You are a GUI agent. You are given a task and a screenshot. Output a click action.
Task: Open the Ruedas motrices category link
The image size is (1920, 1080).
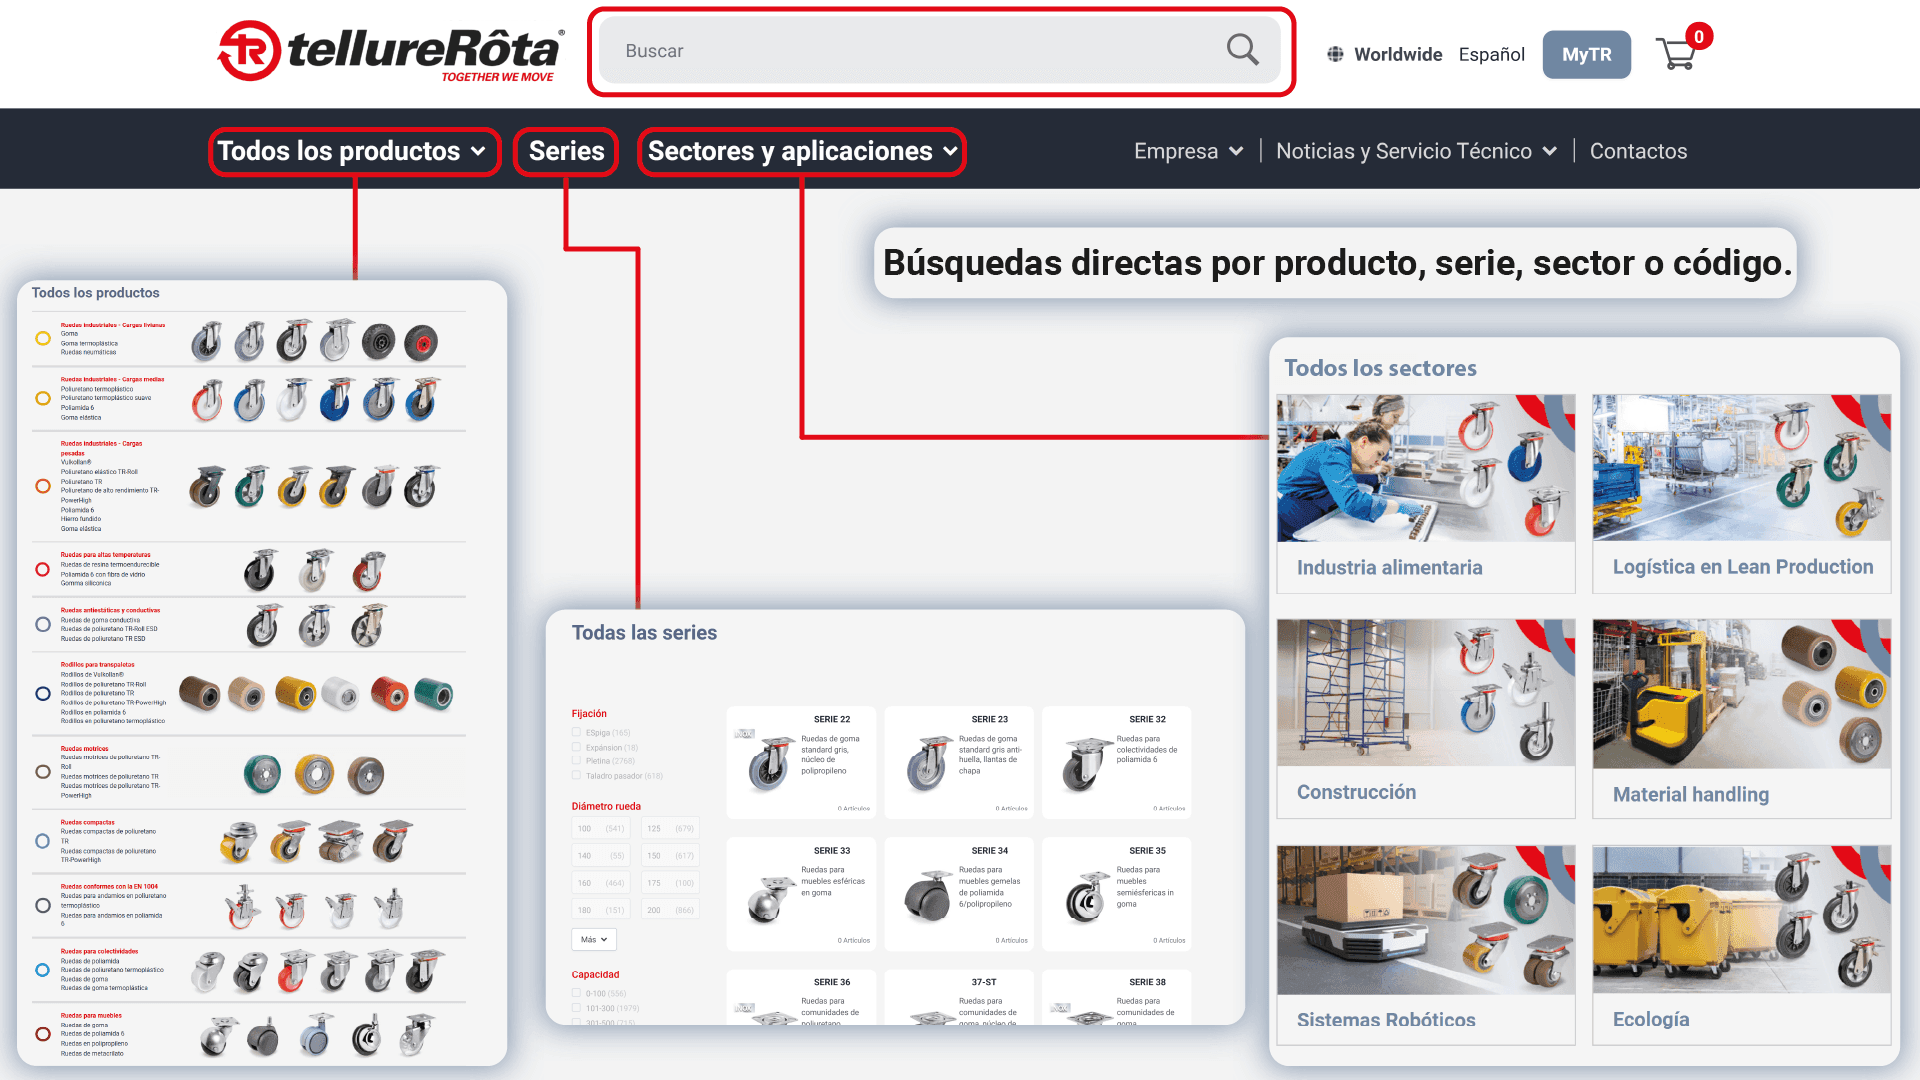tap(84, 748)
